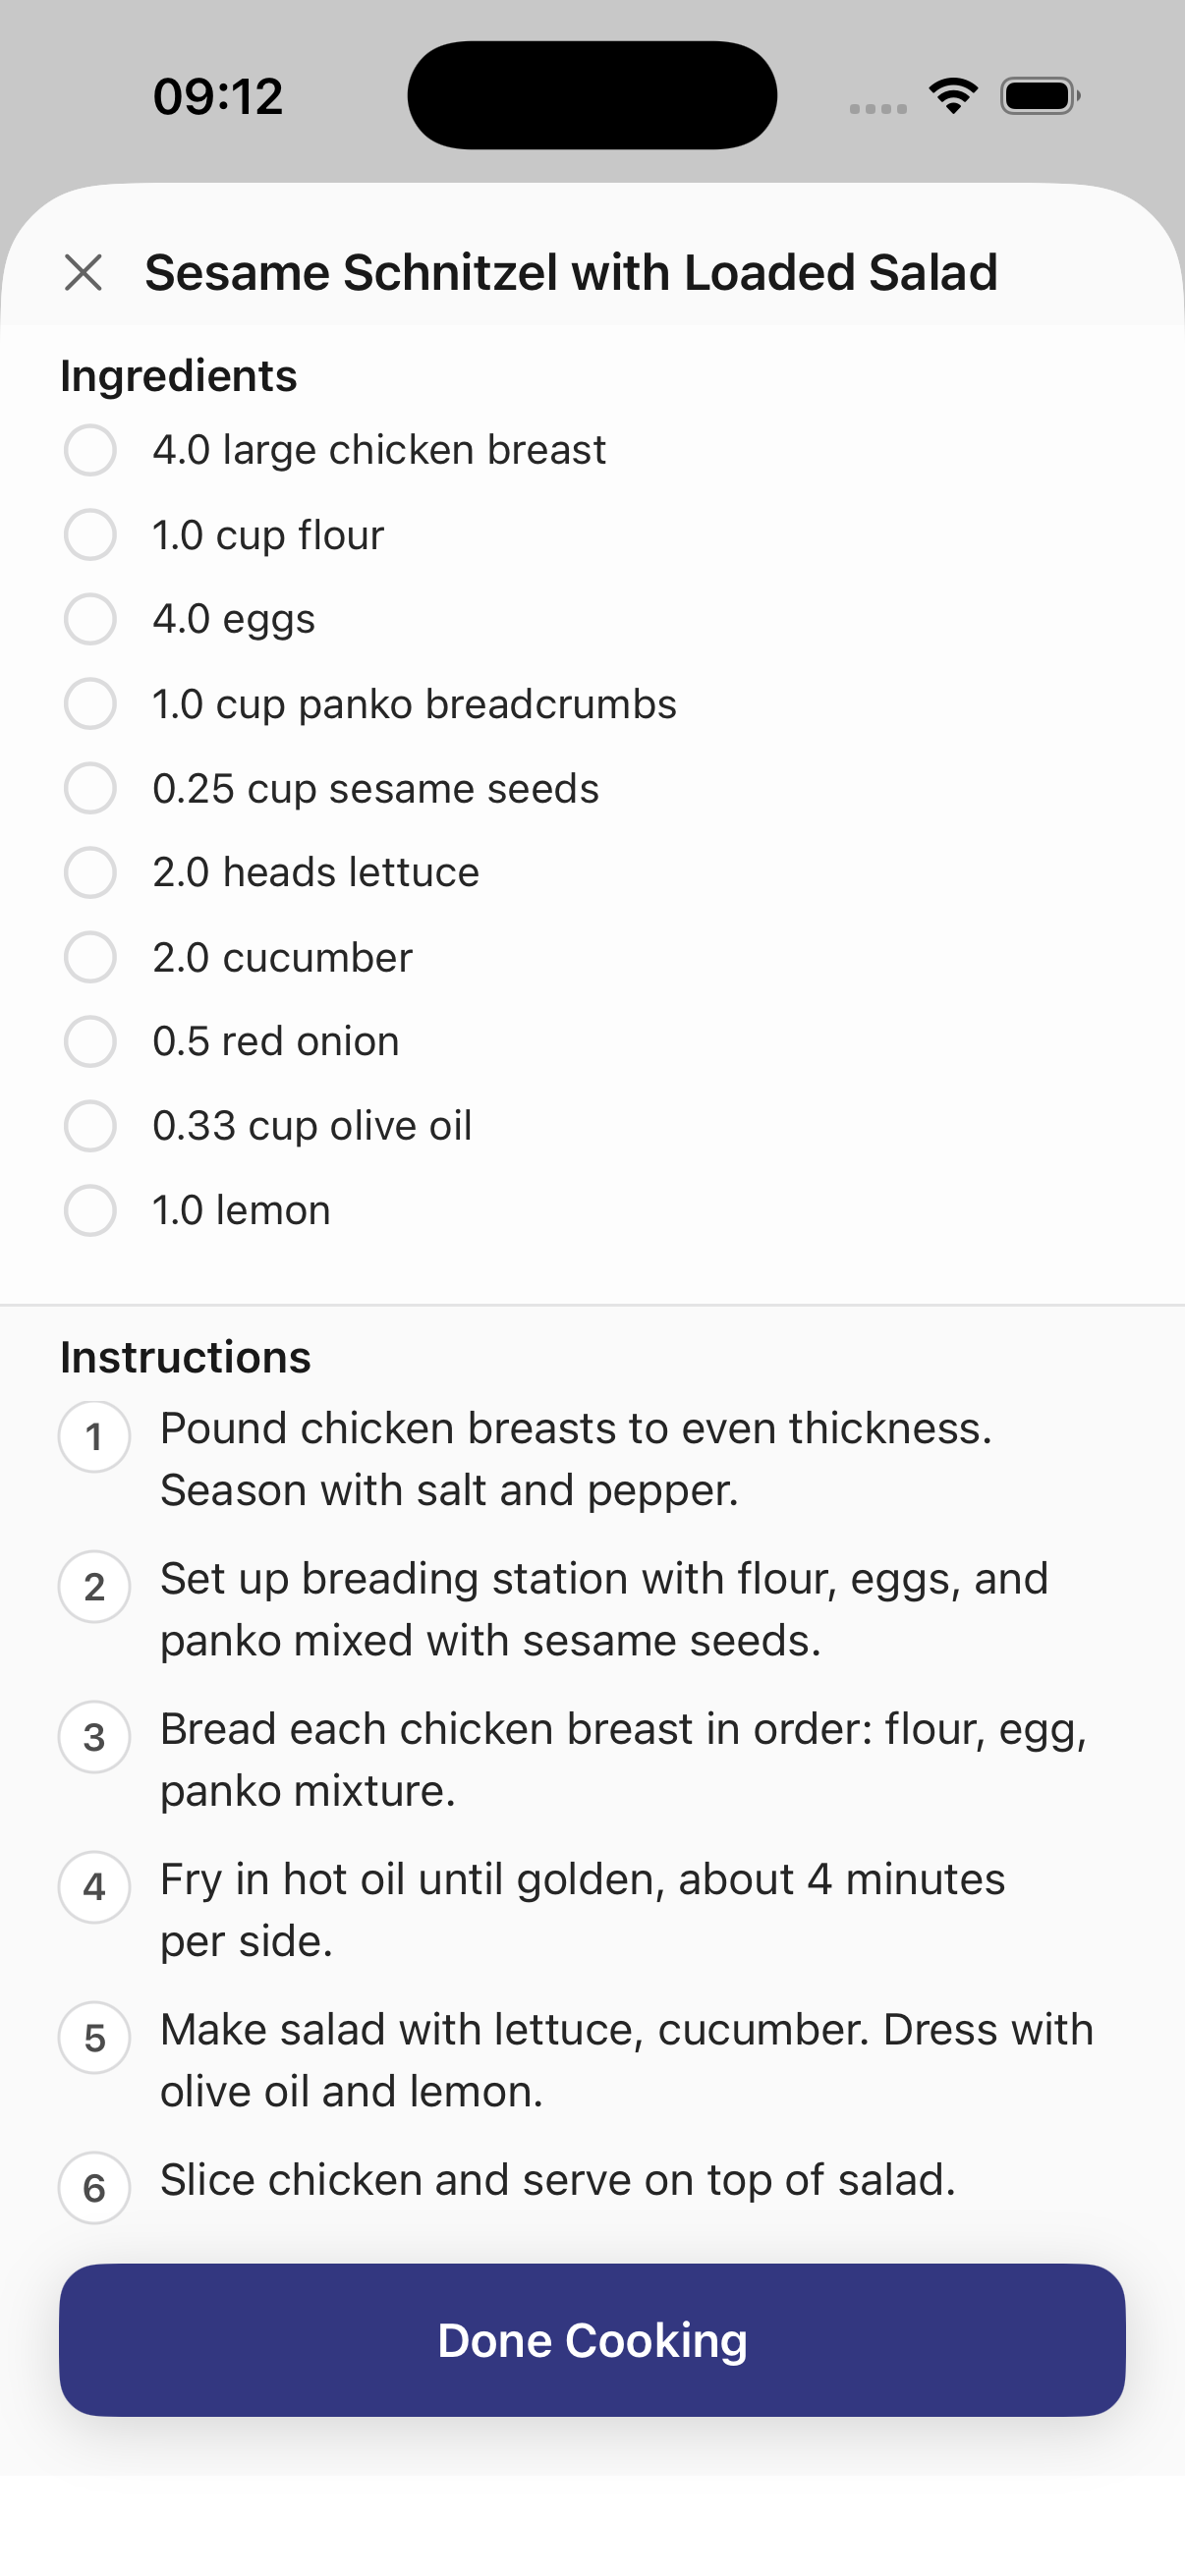Screen dimensions: 1185x2576
Task: Check off 4.0 large chicken breast
Action: tap(90, 450)
